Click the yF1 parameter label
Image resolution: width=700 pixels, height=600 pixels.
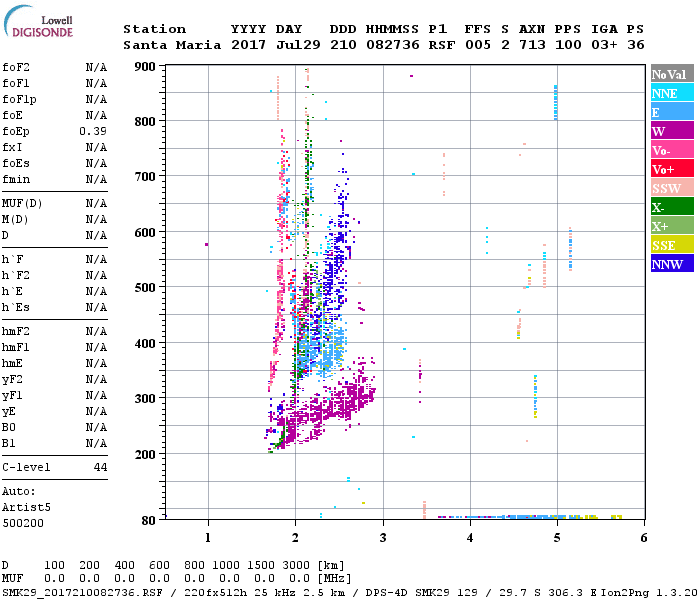[x=12, y=396]
